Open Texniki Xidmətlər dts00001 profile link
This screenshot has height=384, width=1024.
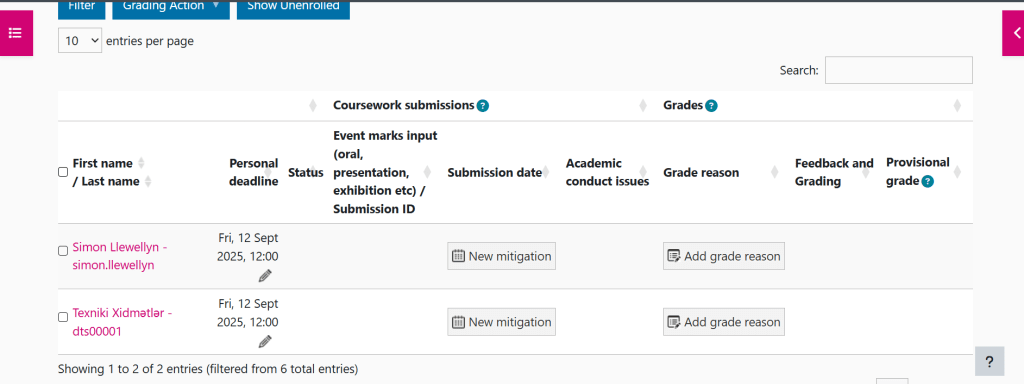click(x=122, y=322)
